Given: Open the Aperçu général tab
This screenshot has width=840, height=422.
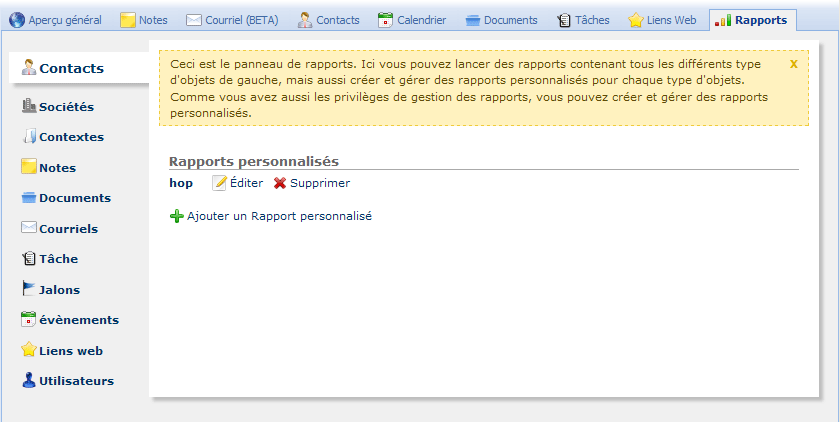Looking at the screenshot, I should coord(56,20).
